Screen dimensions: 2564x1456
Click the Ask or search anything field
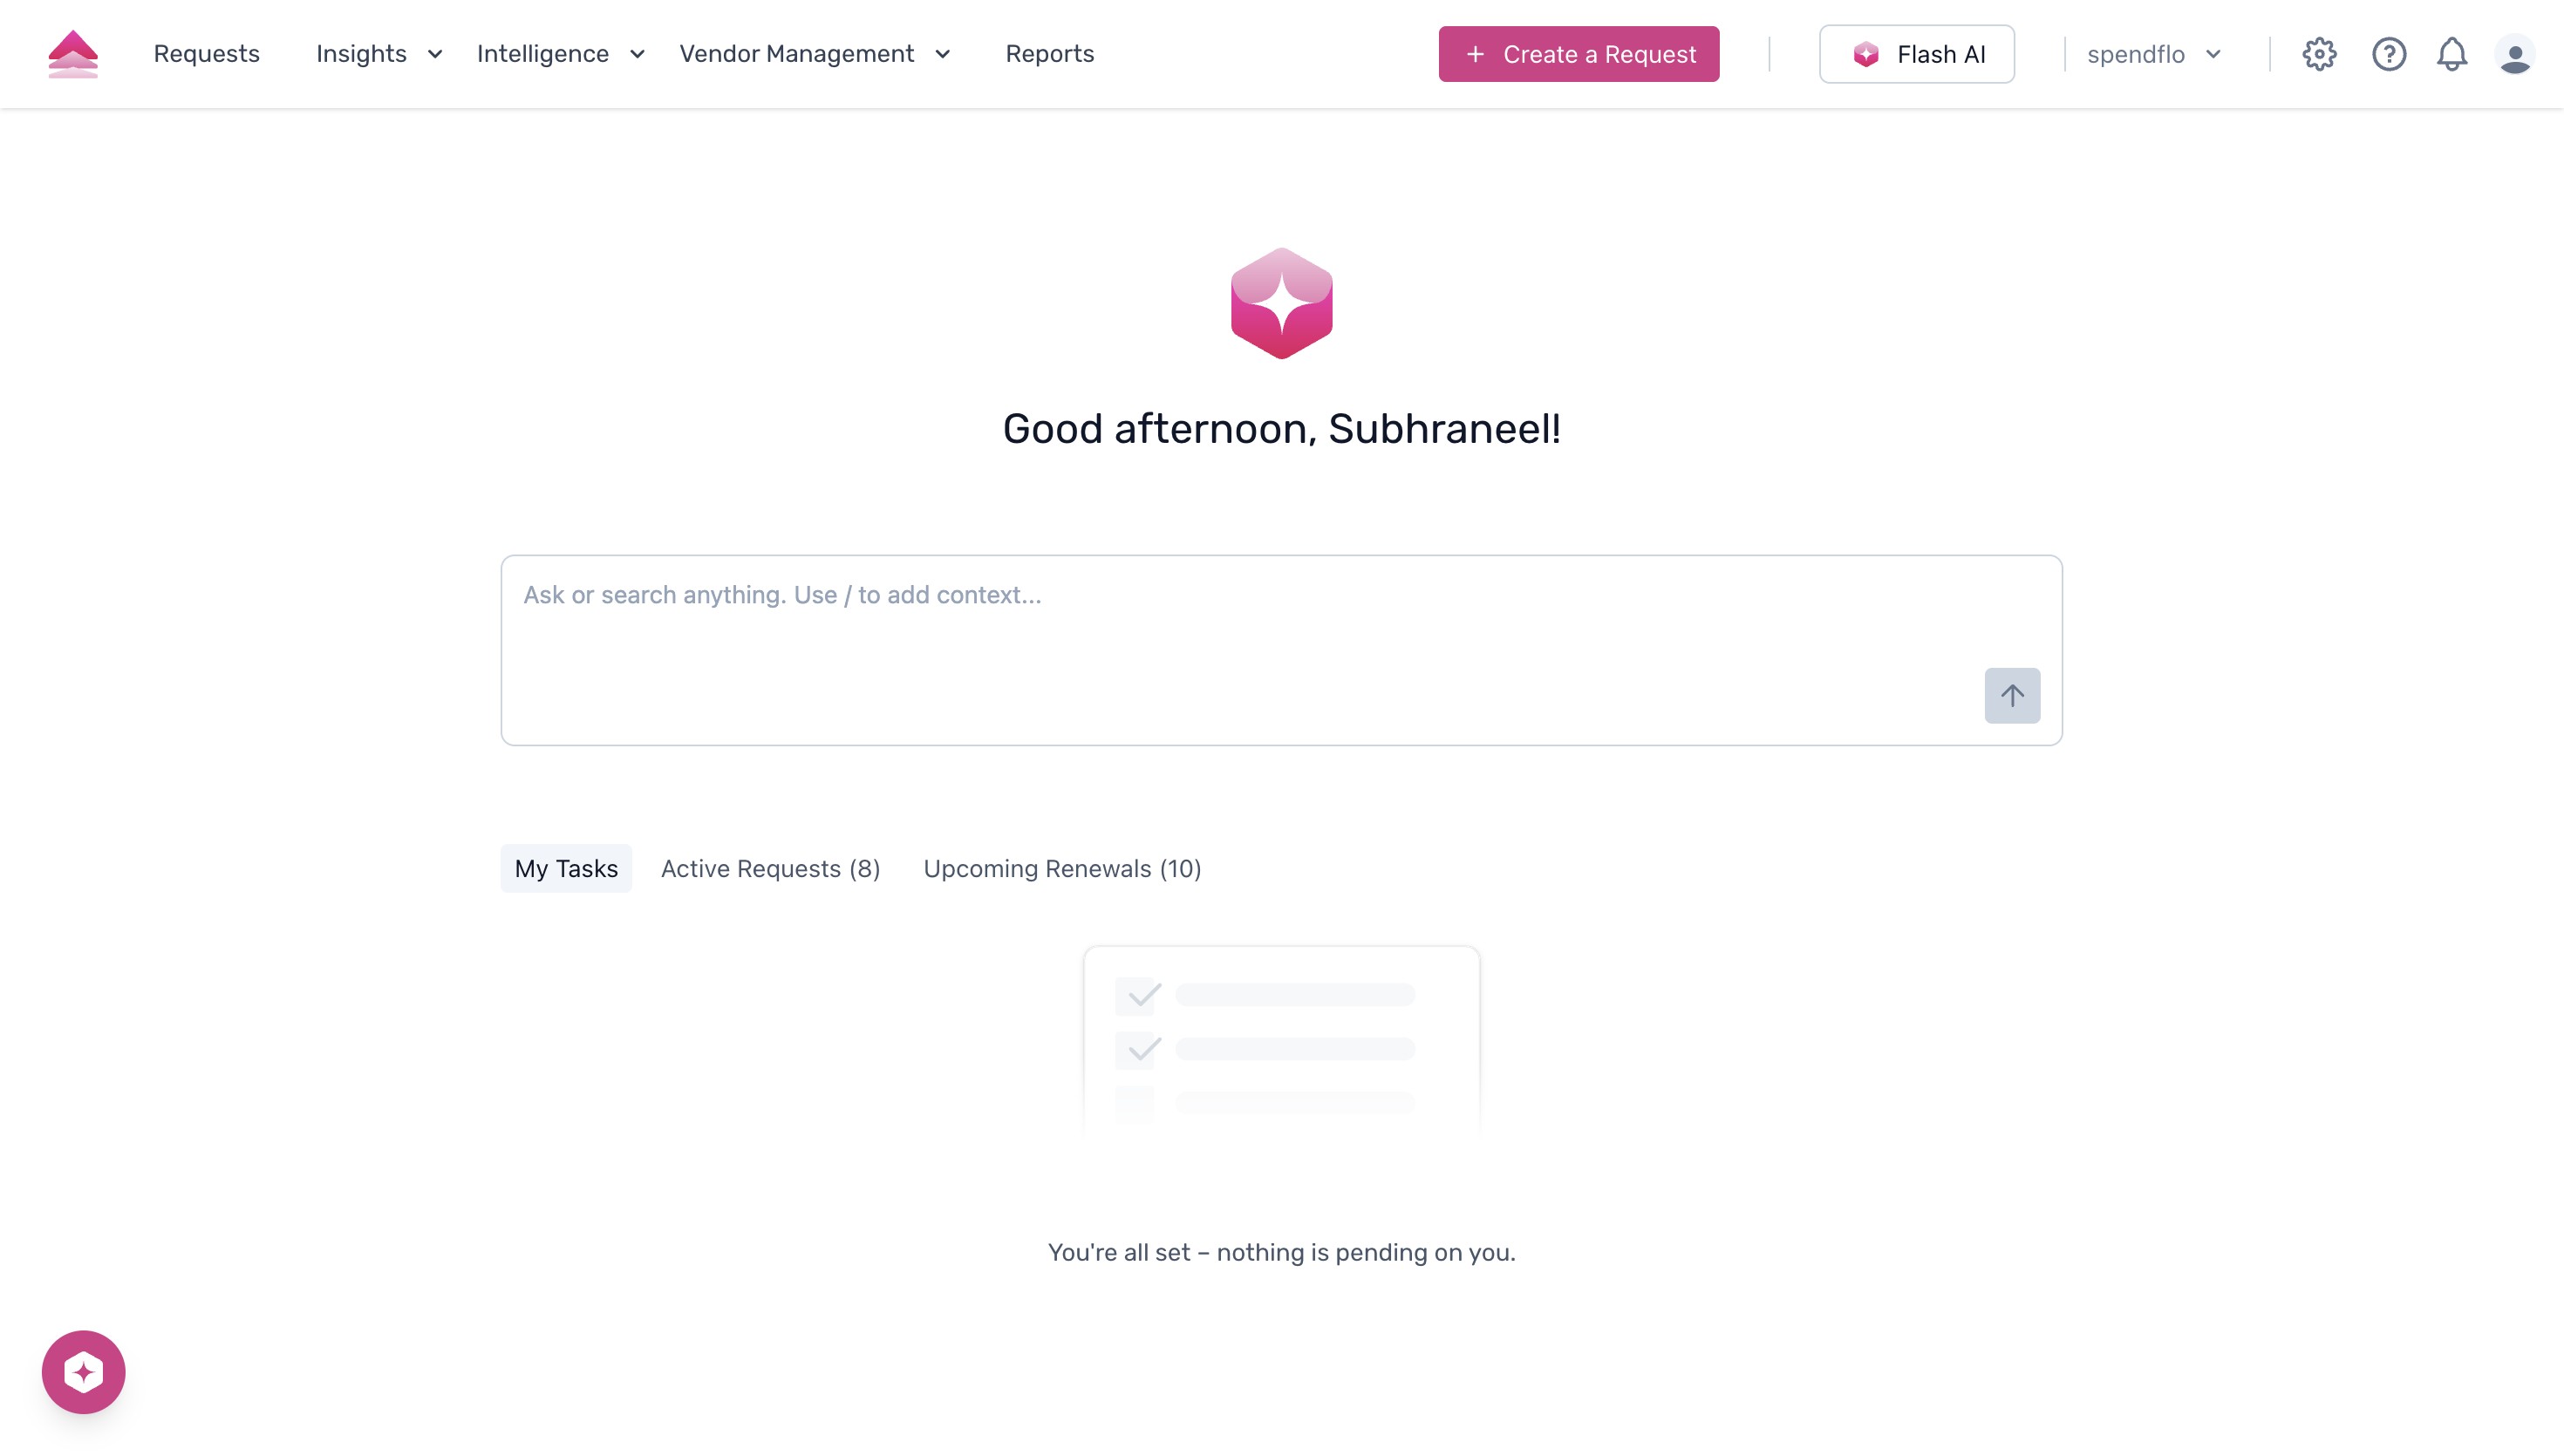point(1280,594)
